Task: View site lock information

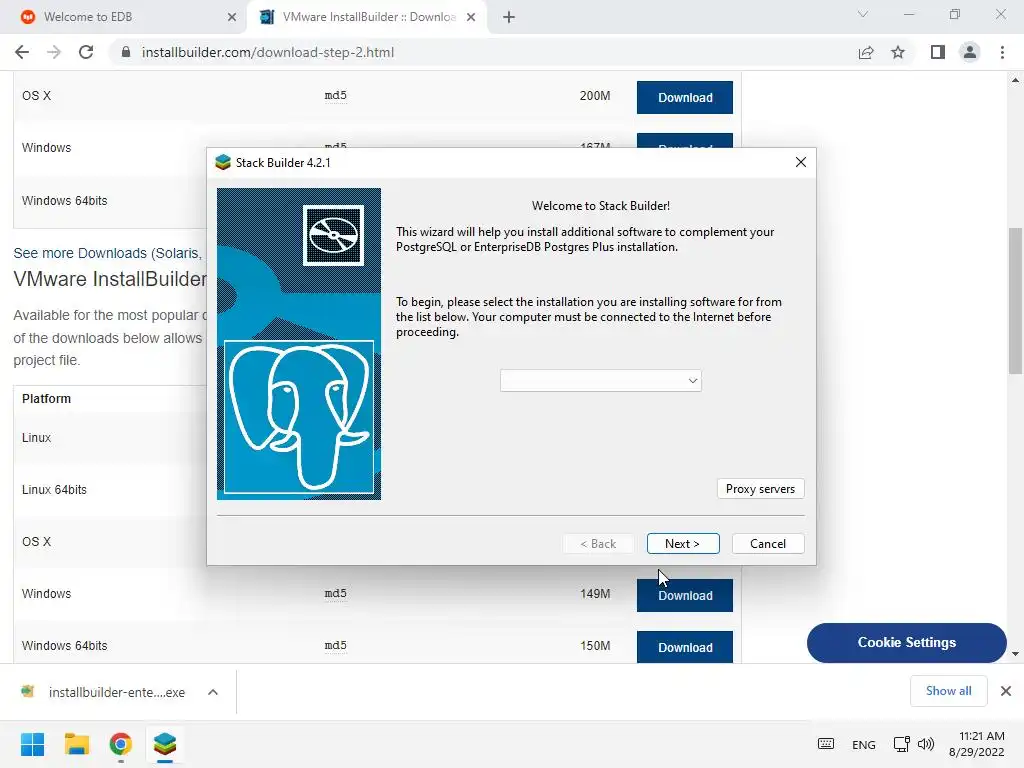Action: click(x=125, y=52)
